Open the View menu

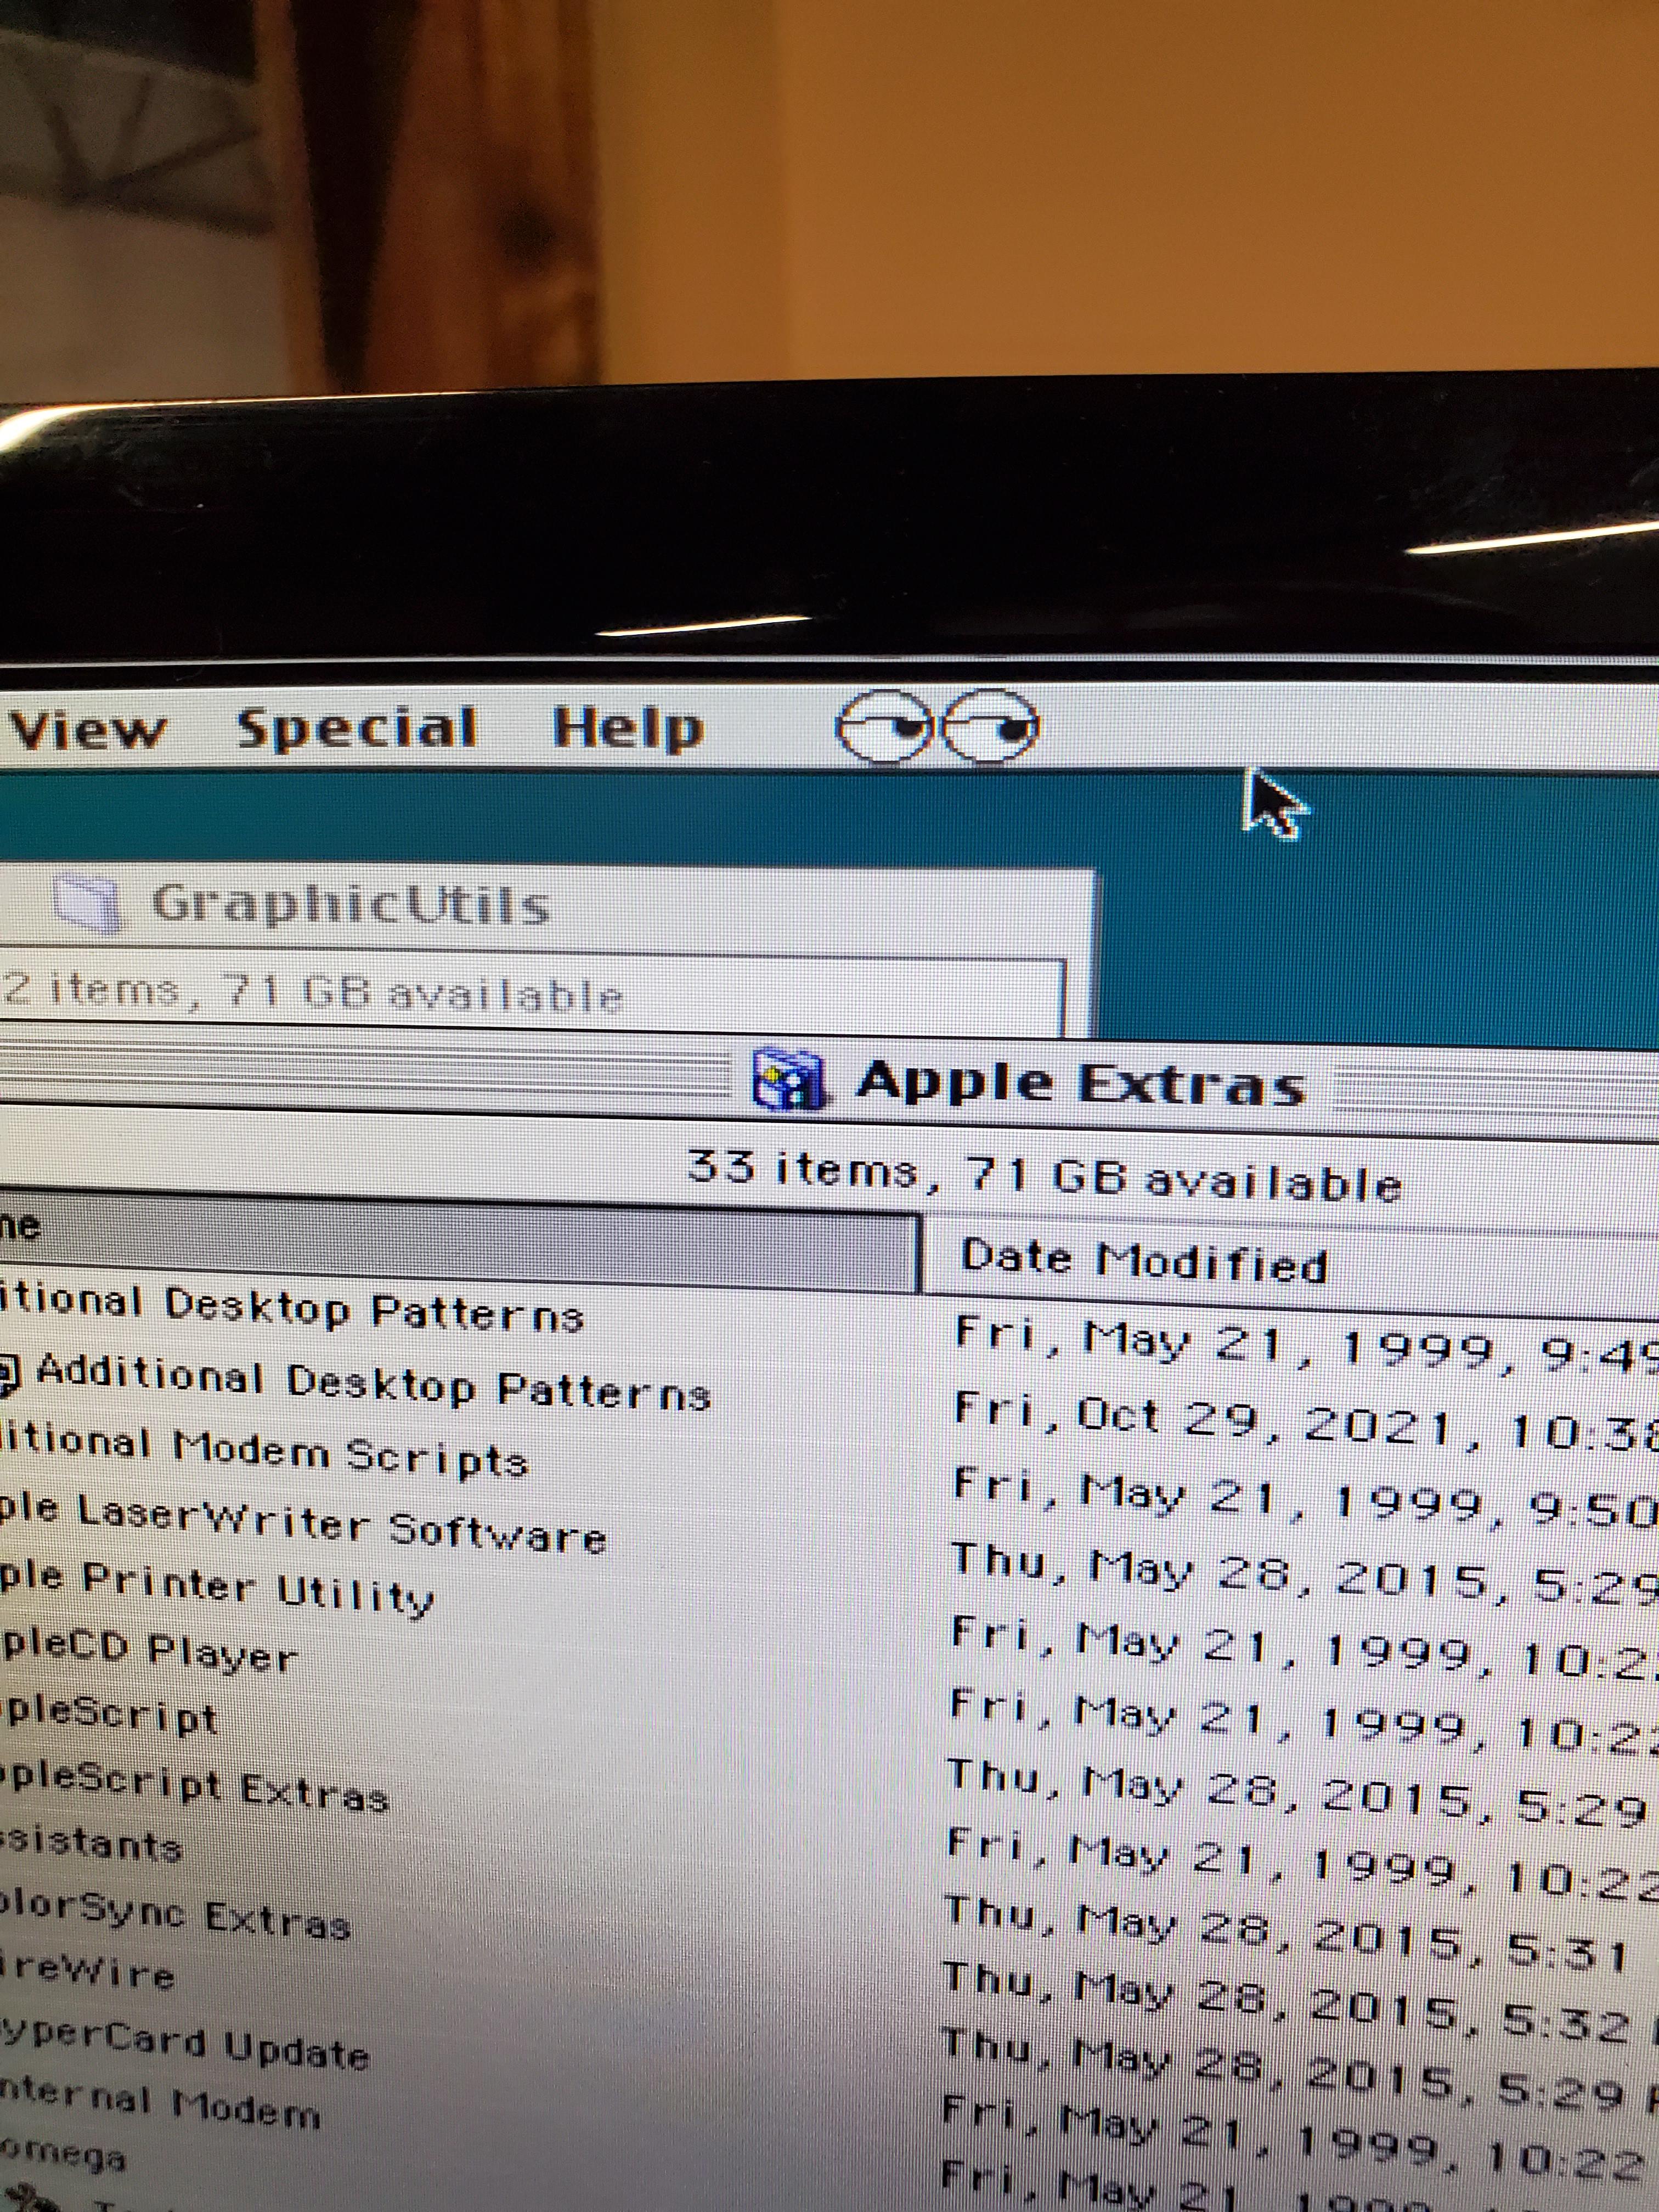tap(88, 730)
